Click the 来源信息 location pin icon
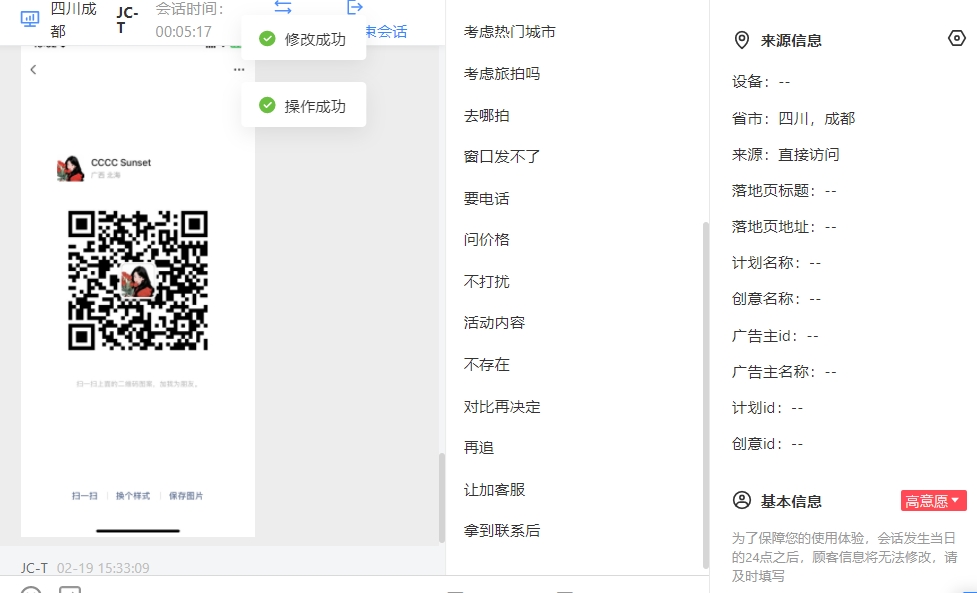Screen dimensions: 977x593 (741, 40)
